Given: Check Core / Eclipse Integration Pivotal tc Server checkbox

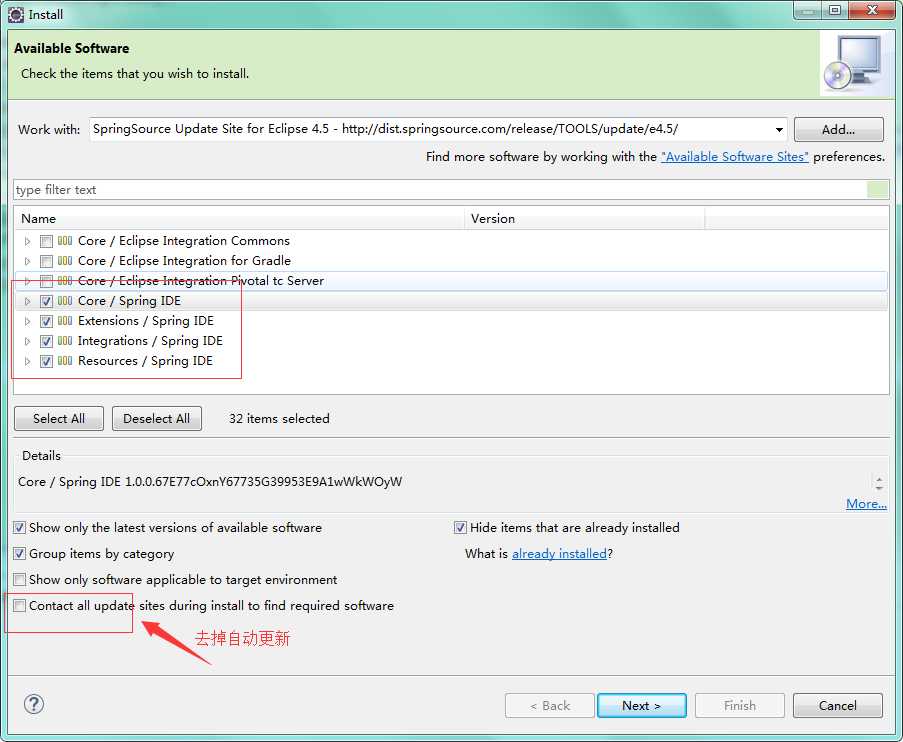Looking at the screenshot, I should pyautogui.click(x=47, y=281).
